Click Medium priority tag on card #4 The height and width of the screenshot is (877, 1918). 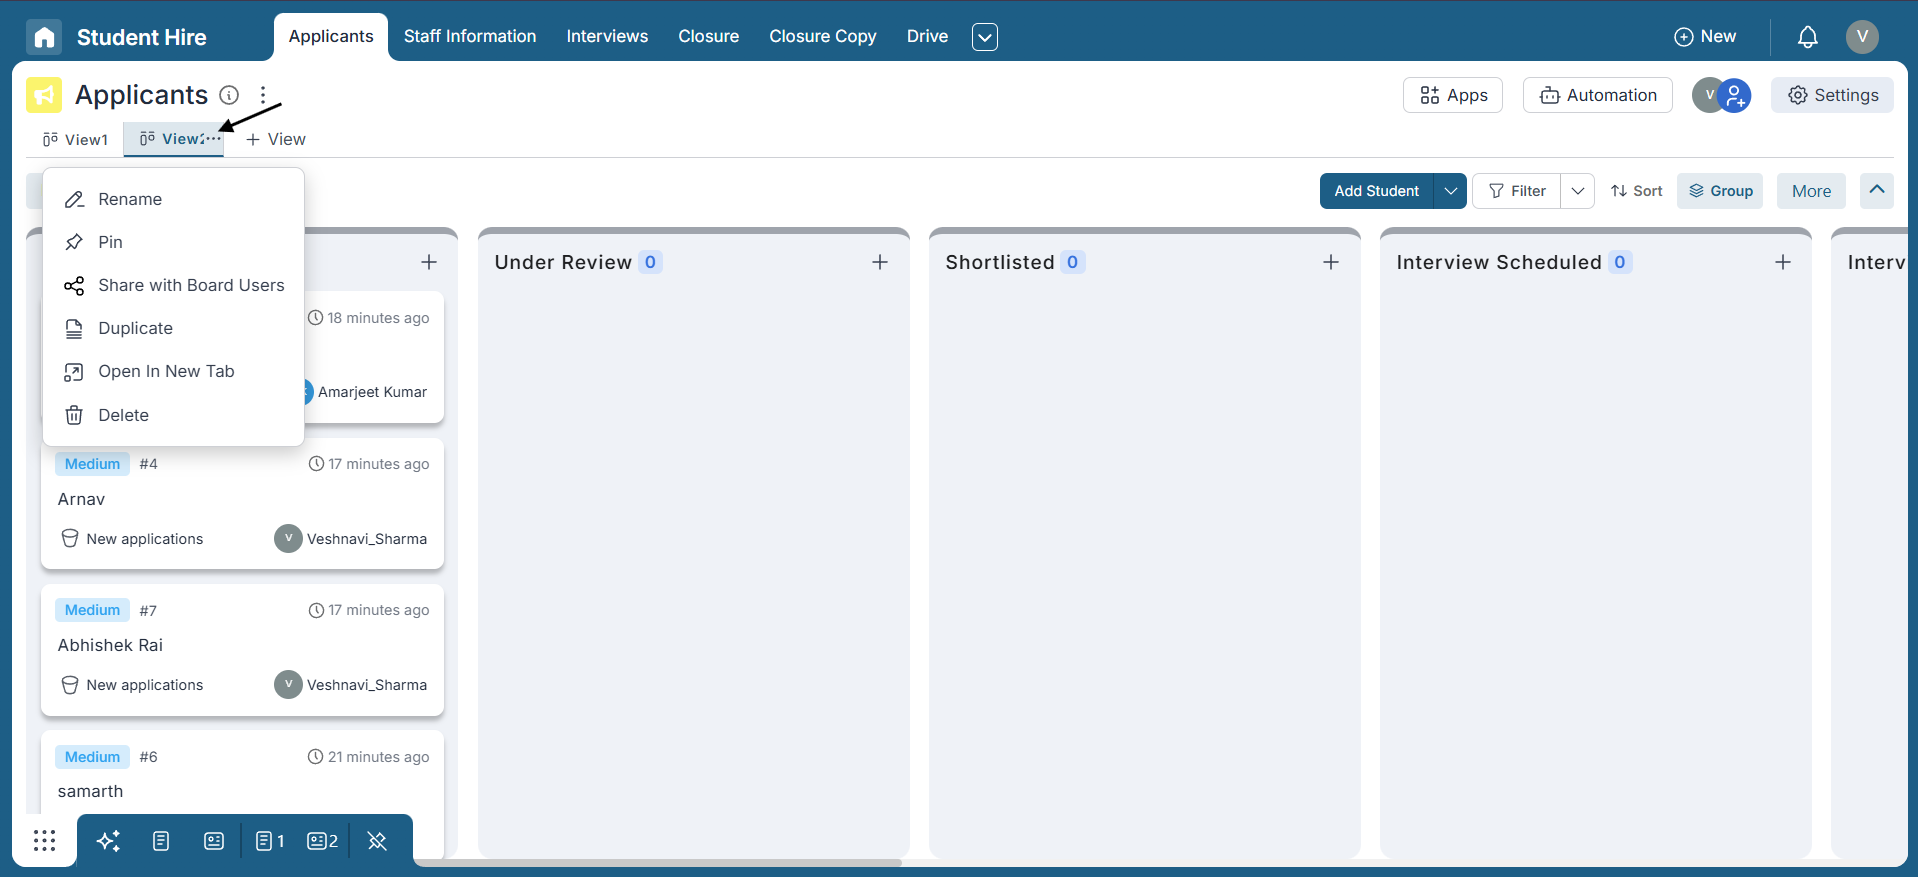pyautogui.click(x=92, y=464)
